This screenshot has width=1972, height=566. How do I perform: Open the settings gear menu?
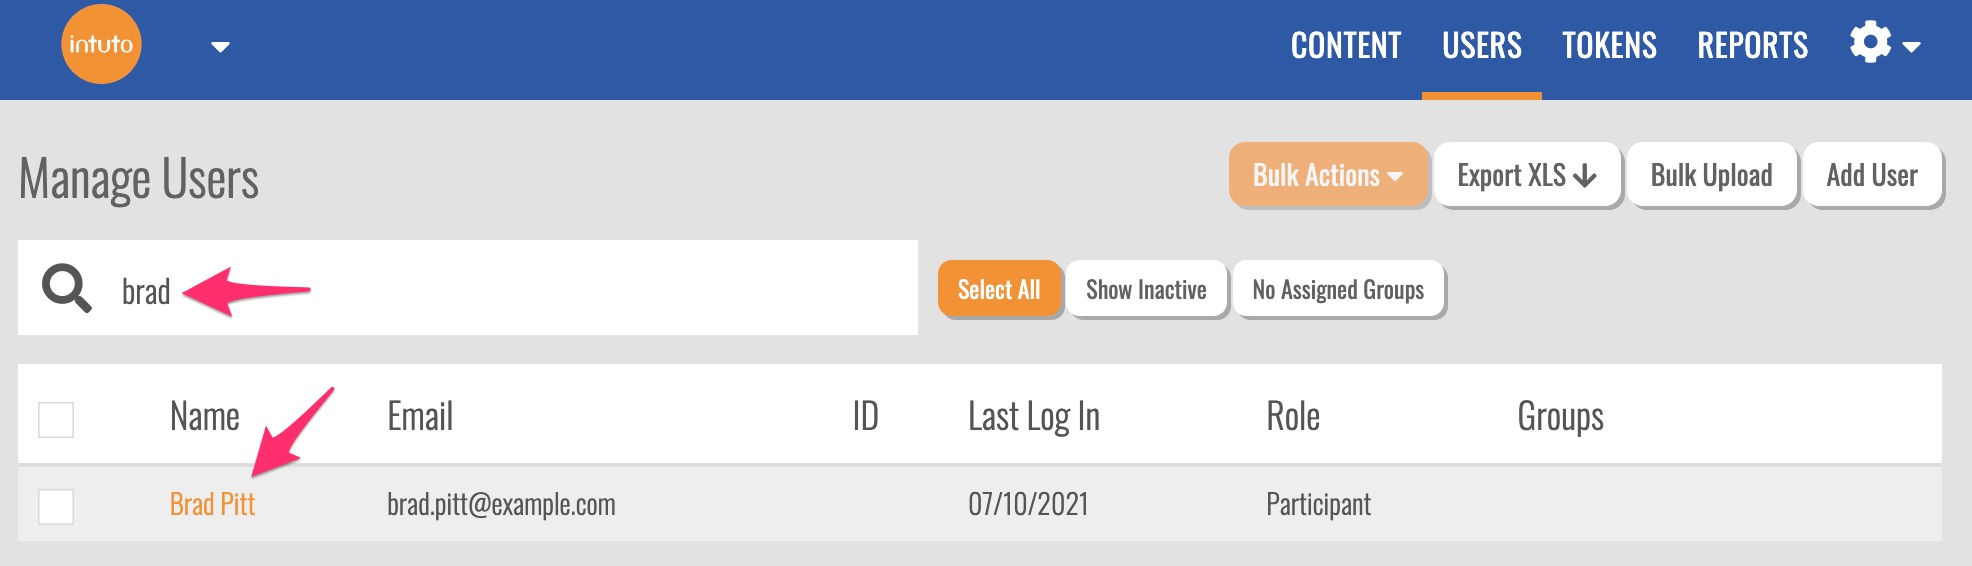coord(1870,44)
